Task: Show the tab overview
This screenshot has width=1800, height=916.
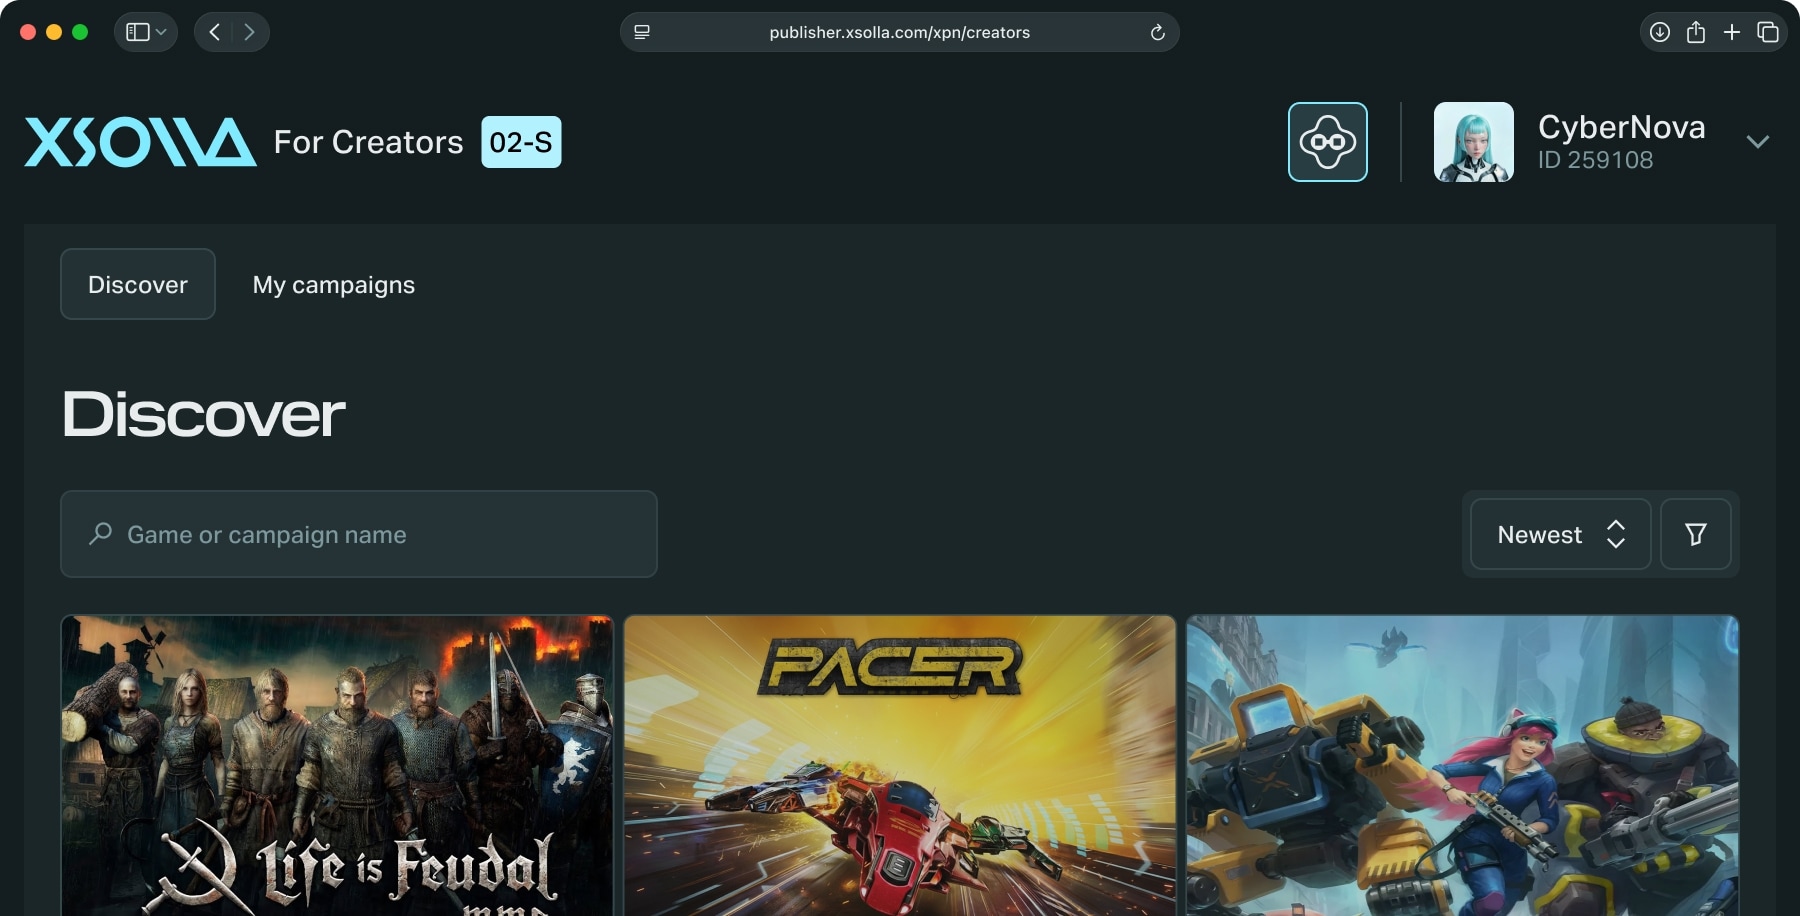Action: (1768, 32)
